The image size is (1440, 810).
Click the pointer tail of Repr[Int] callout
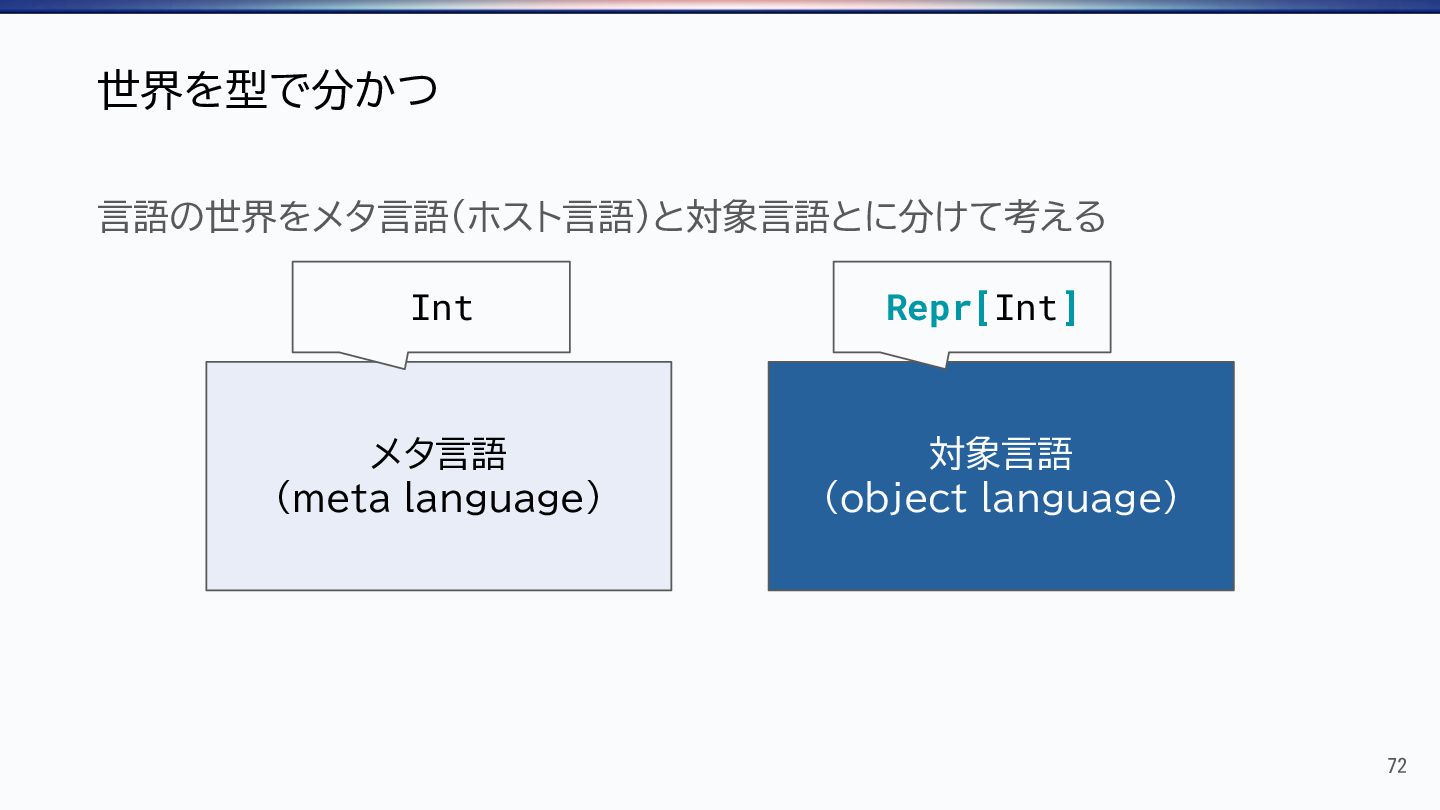(942, 361)
